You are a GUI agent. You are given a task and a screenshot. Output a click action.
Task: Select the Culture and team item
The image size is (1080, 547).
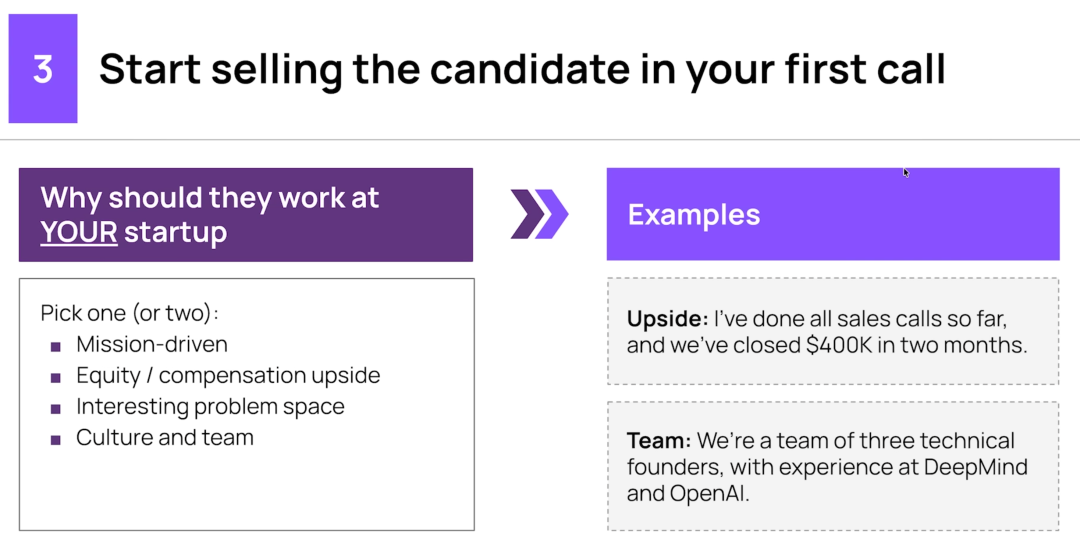(x=165, y=438)
